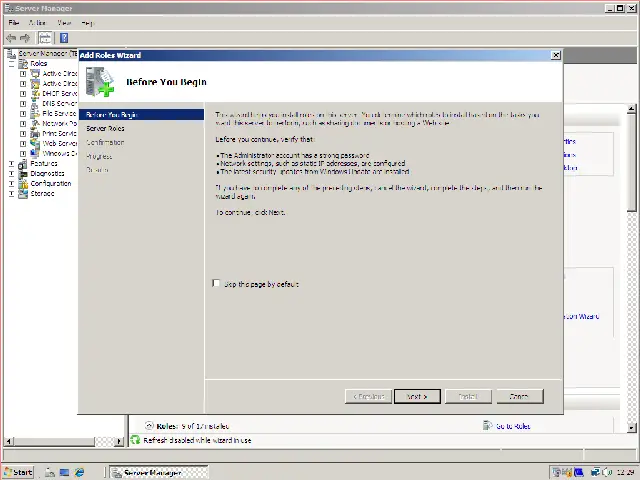640x480 pixels.
Task: Click the main pane scroll down arrow
Action: coord(631,428)
